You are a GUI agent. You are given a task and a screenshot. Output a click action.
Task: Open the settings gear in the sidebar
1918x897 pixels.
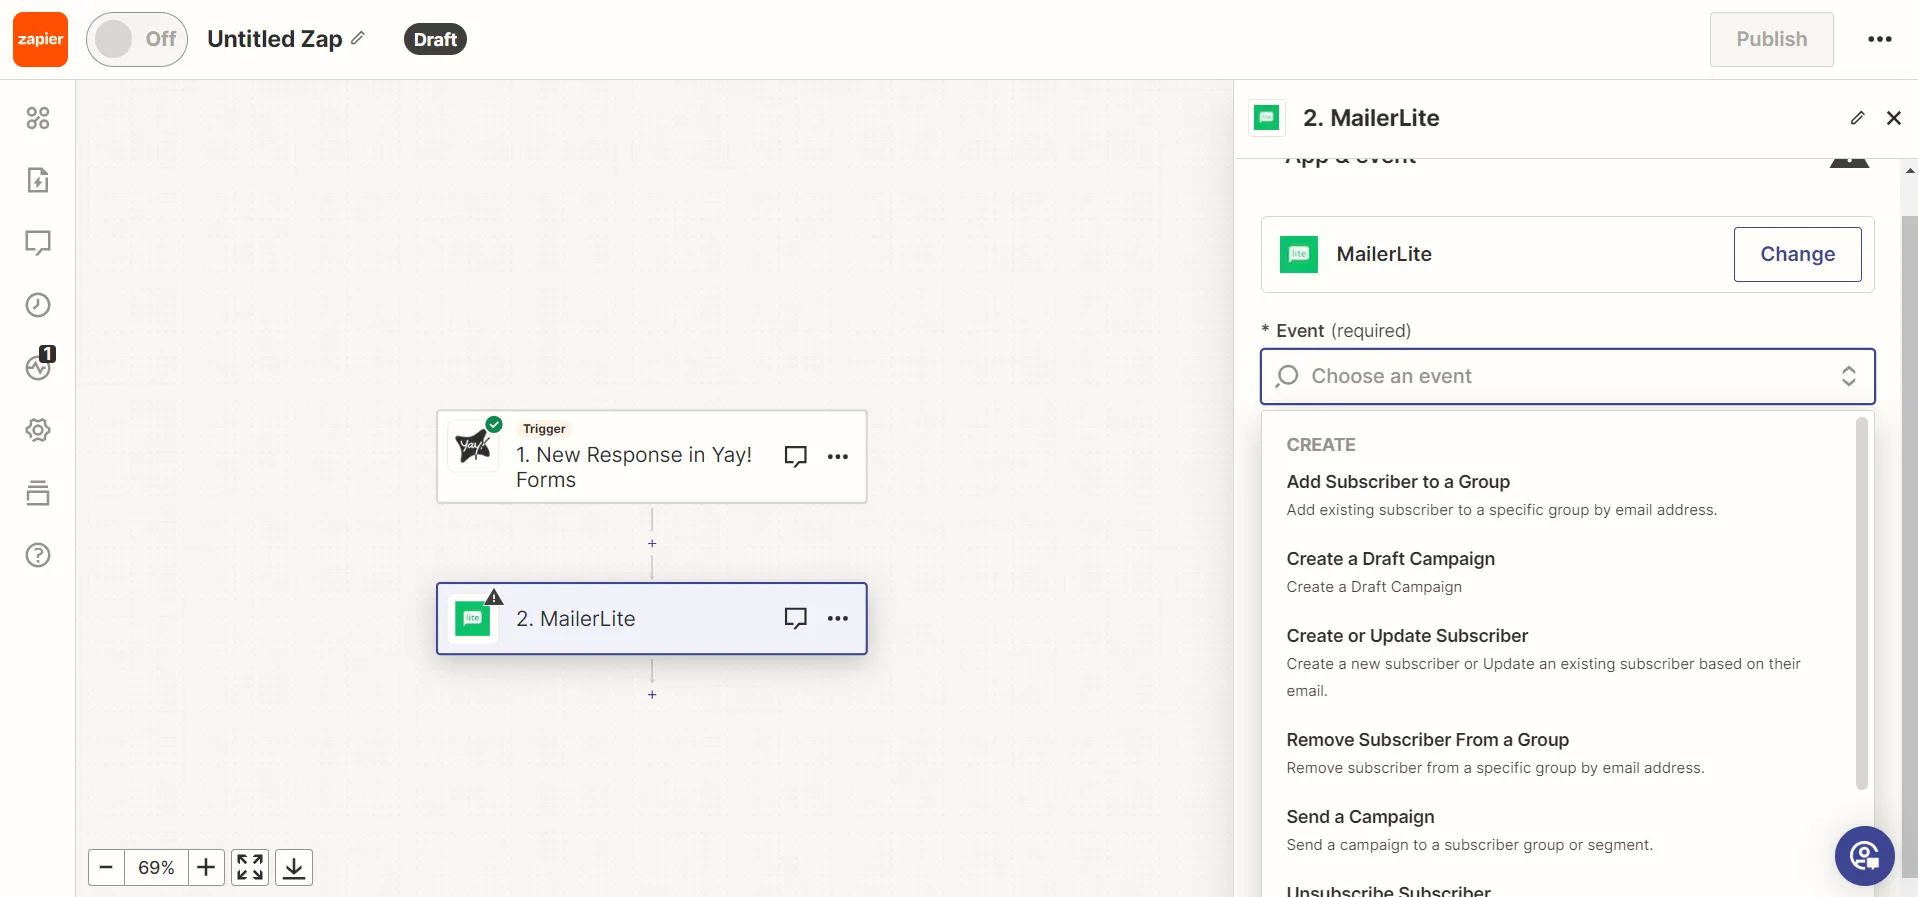click(x=38, y=430)
